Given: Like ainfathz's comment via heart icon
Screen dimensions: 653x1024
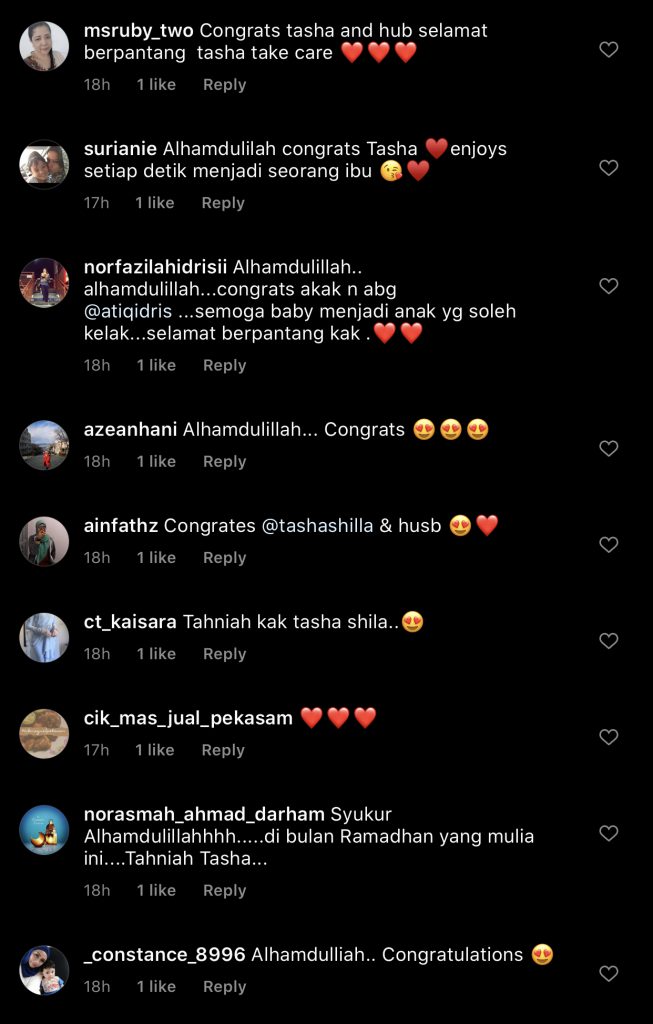Looking at the screenshot, I should 609,545.
